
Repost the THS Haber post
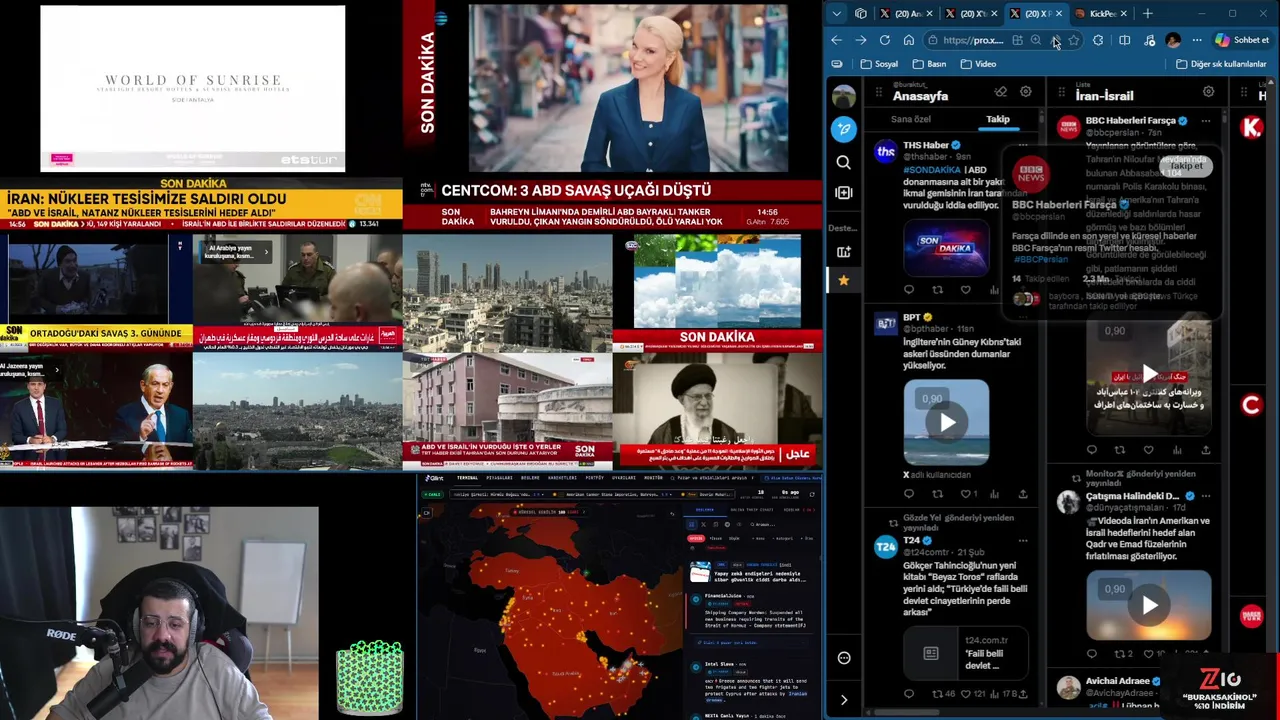[937, 290]
